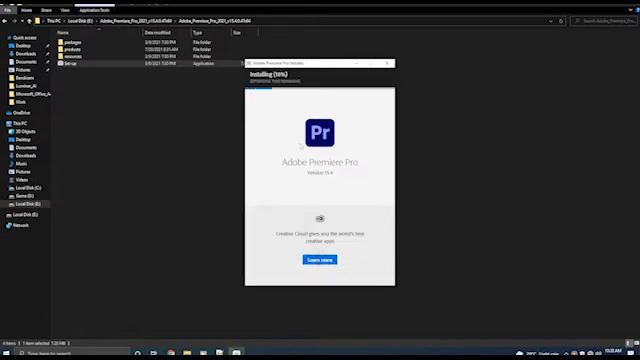Show hidden system tray icons arrow
This screenshot has width=640, height=360.
tap(566, 353)
